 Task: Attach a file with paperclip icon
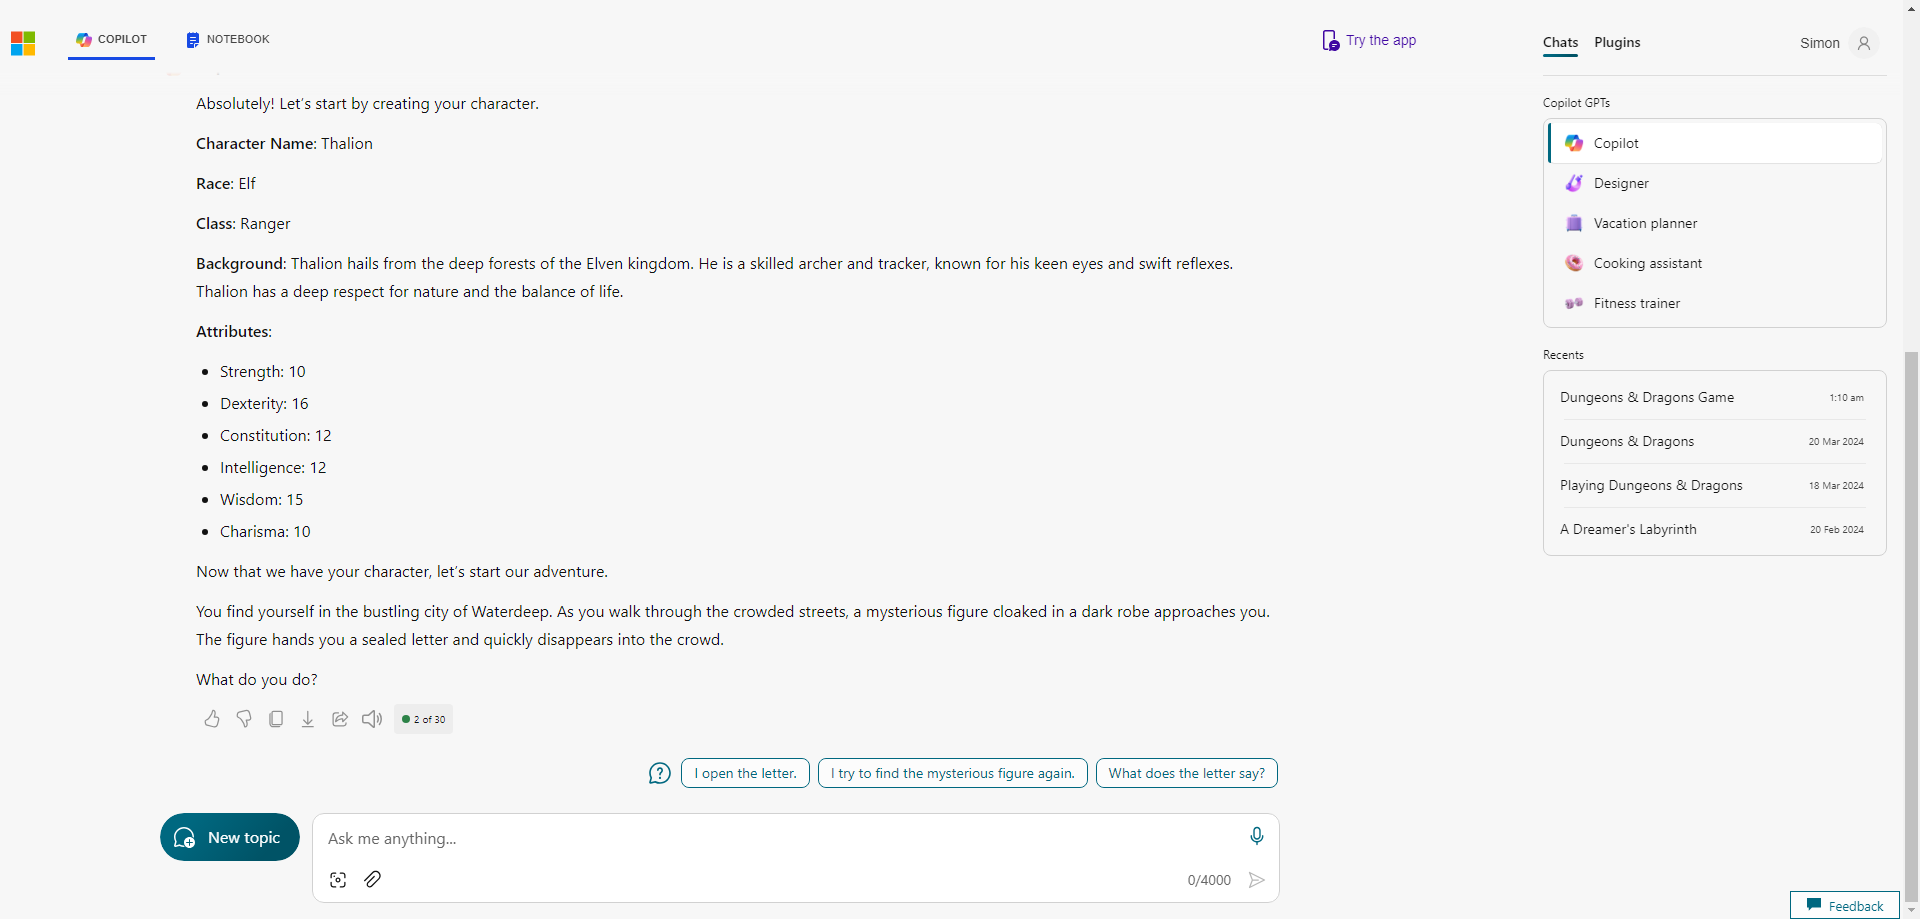click(x=373, y=879)
